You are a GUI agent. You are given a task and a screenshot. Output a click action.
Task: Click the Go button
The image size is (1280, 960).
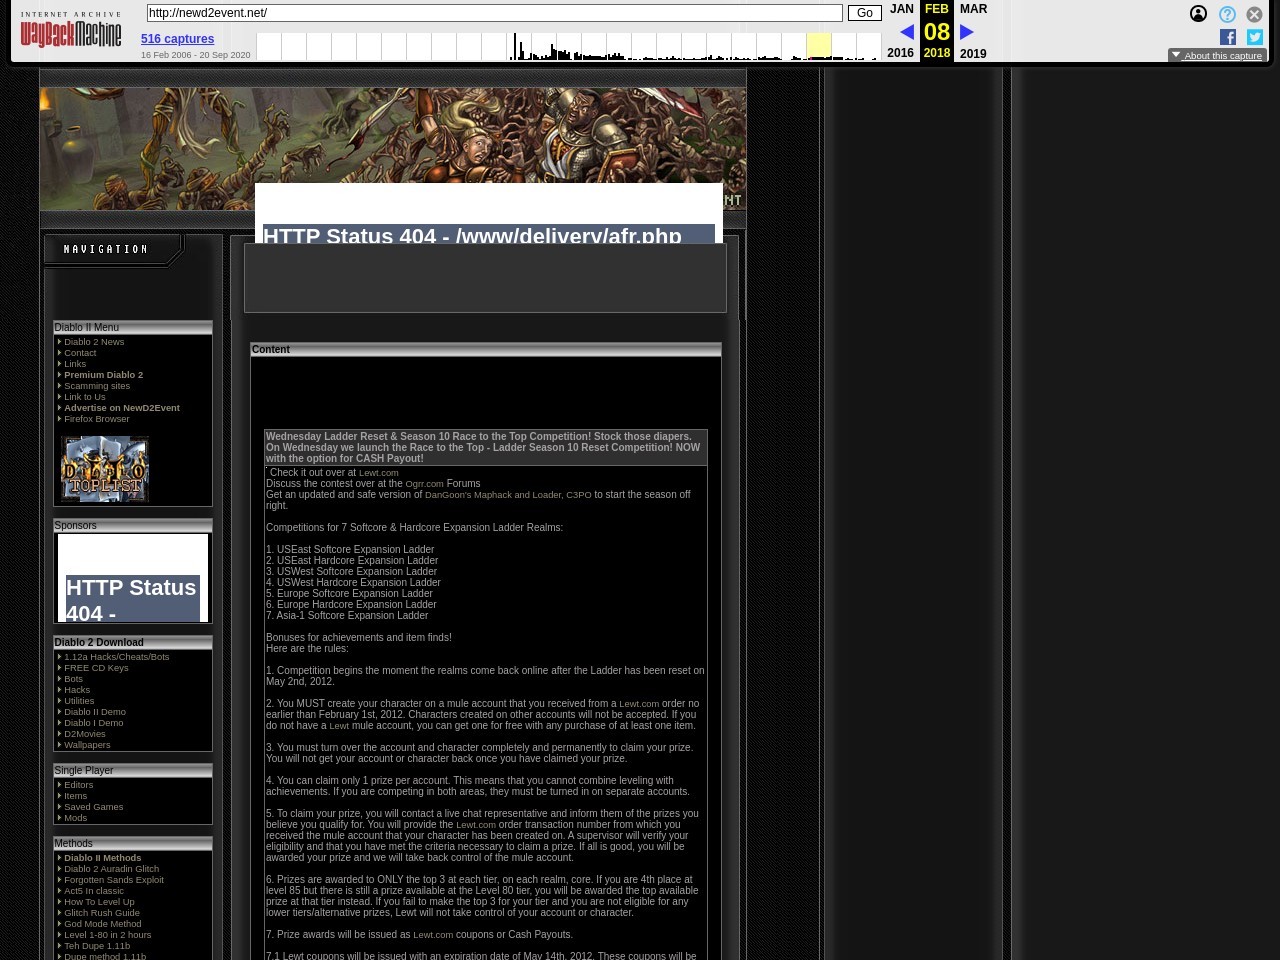864,13
